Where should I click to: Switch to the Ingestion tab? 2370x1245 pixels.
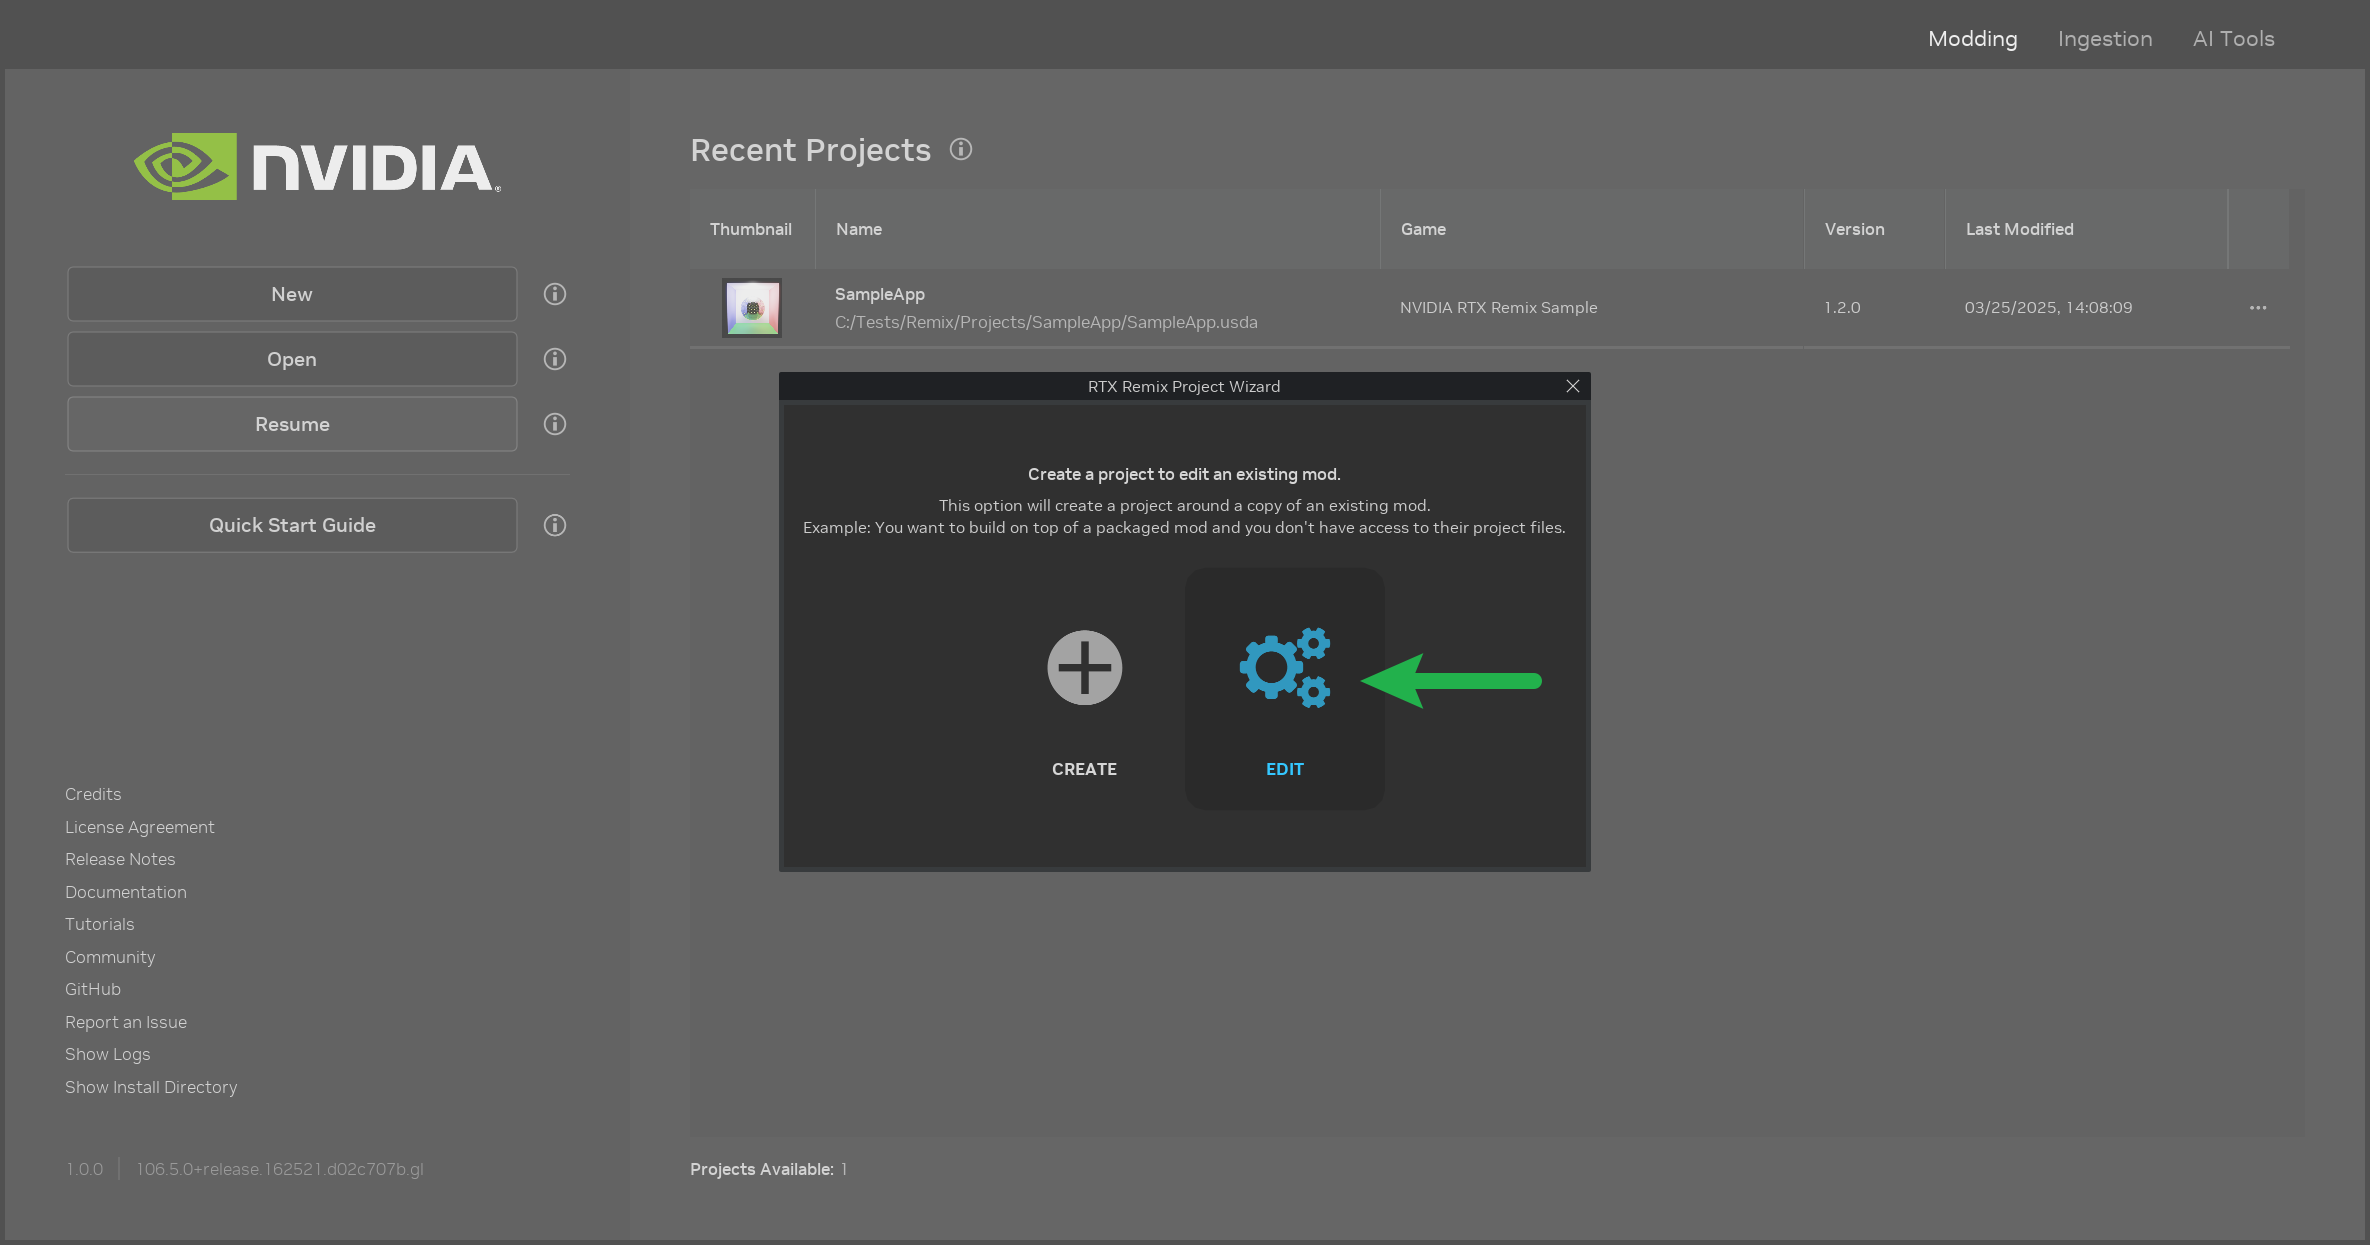pos(2105,39)
